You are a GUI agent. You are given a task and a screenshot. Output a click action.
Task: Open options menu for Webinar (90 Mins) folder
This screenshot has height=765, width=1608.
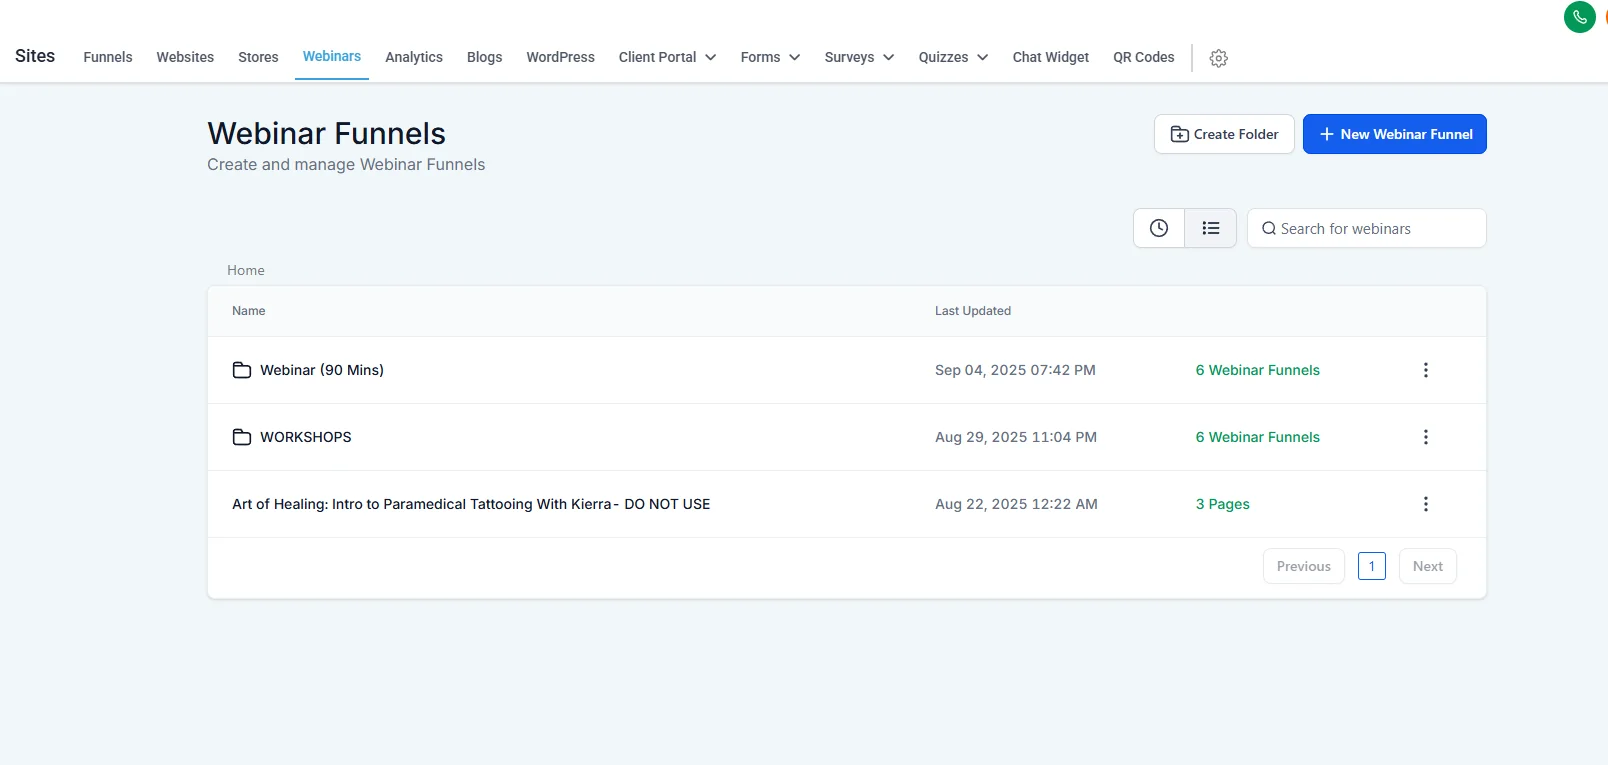point(1426,370)
